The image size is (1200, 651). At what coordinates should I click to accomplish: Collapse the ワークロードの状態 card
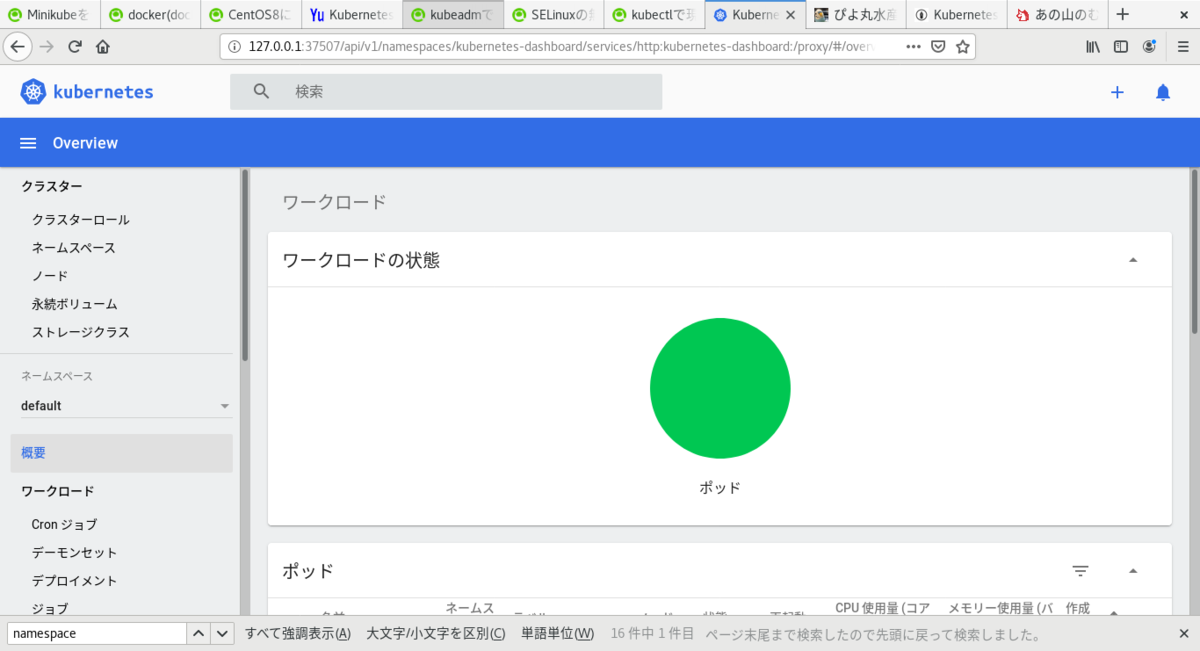click(x=1133, y=260)
